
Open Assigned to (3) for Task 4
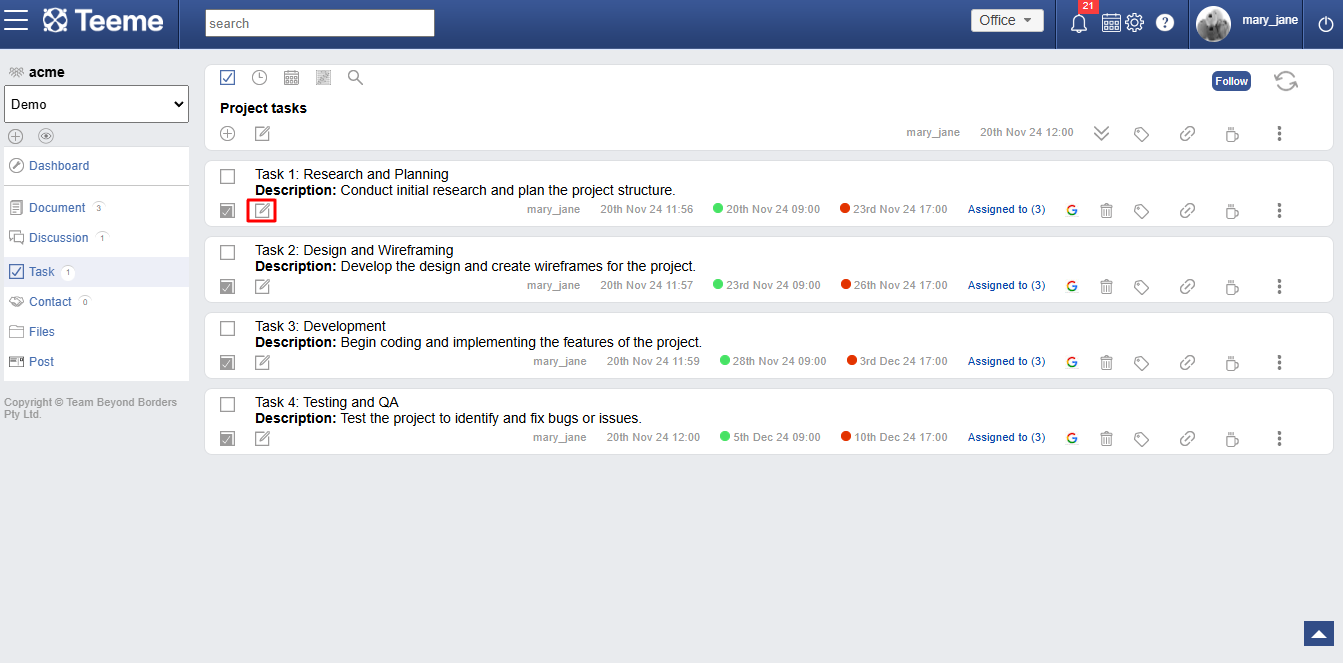pos(1006,438)
